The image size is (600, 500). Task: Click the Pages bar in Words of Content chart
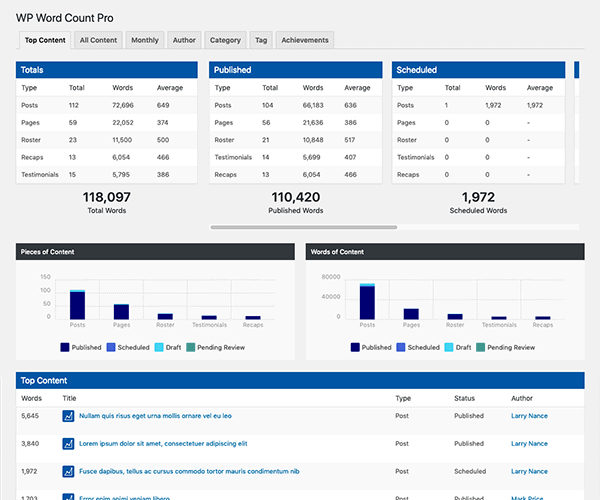411,314
